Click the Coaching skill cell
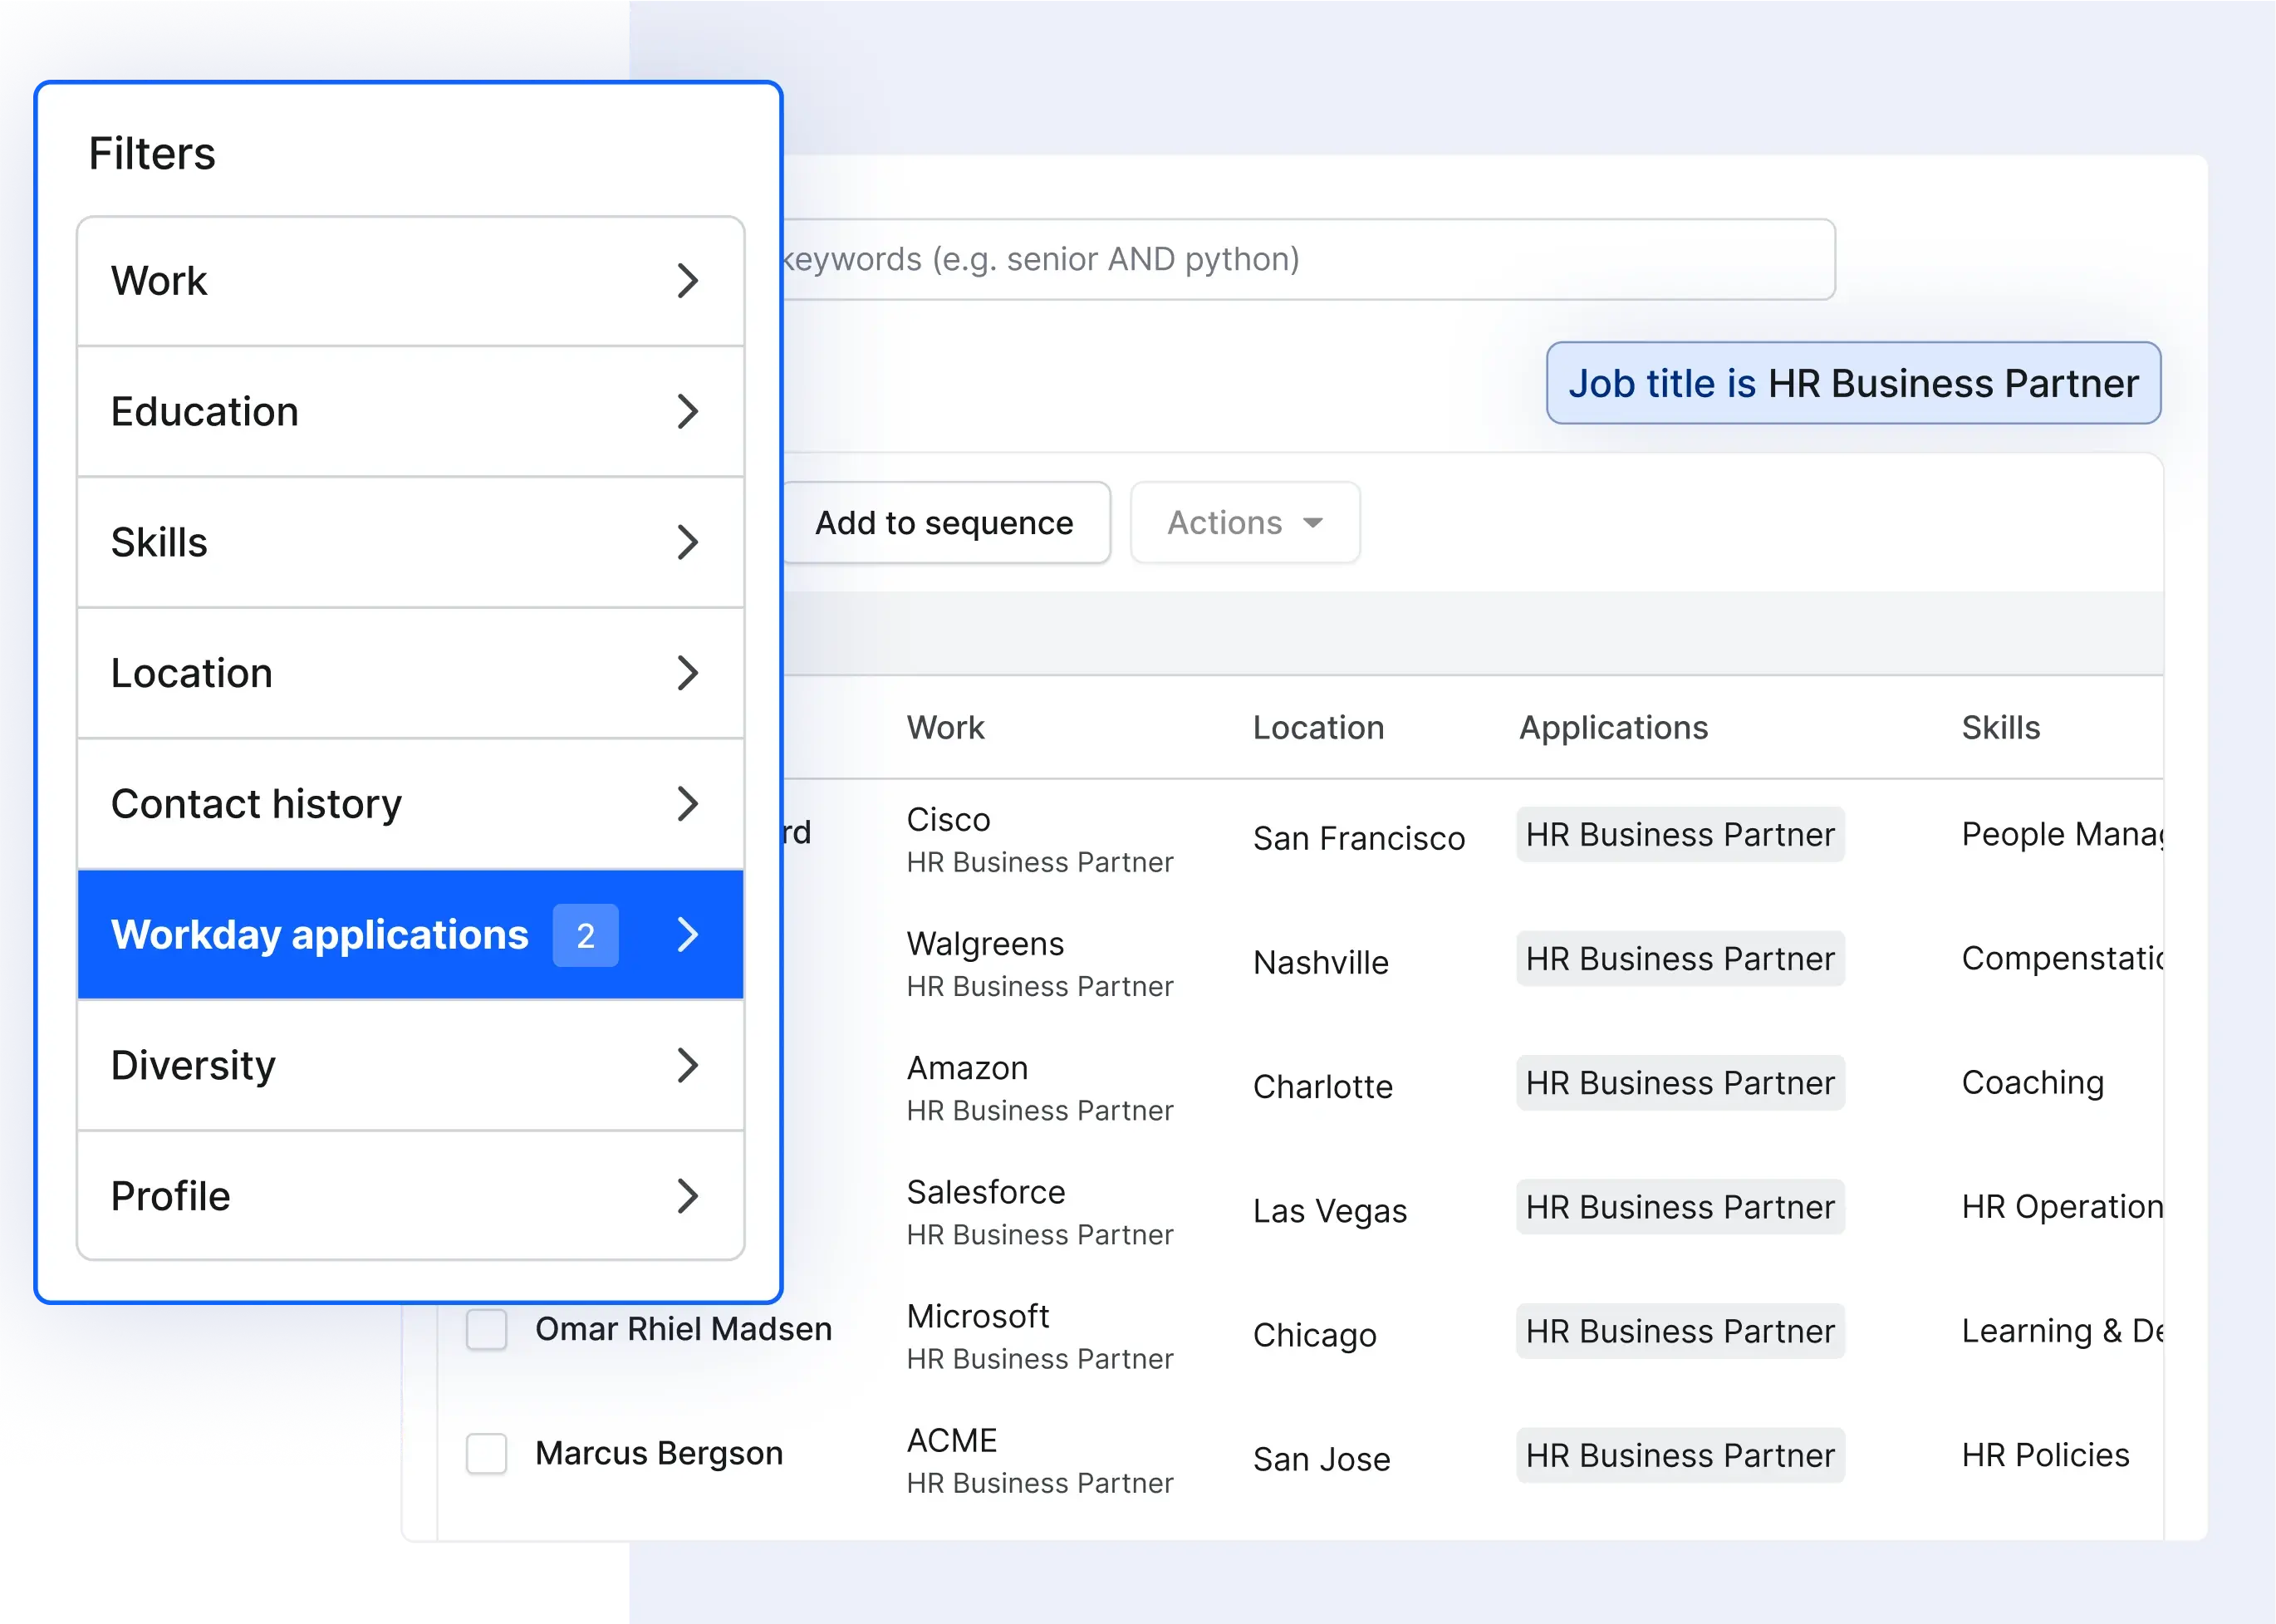This screenshot has height=1624, width=2276. (x=2033, y=1083)
